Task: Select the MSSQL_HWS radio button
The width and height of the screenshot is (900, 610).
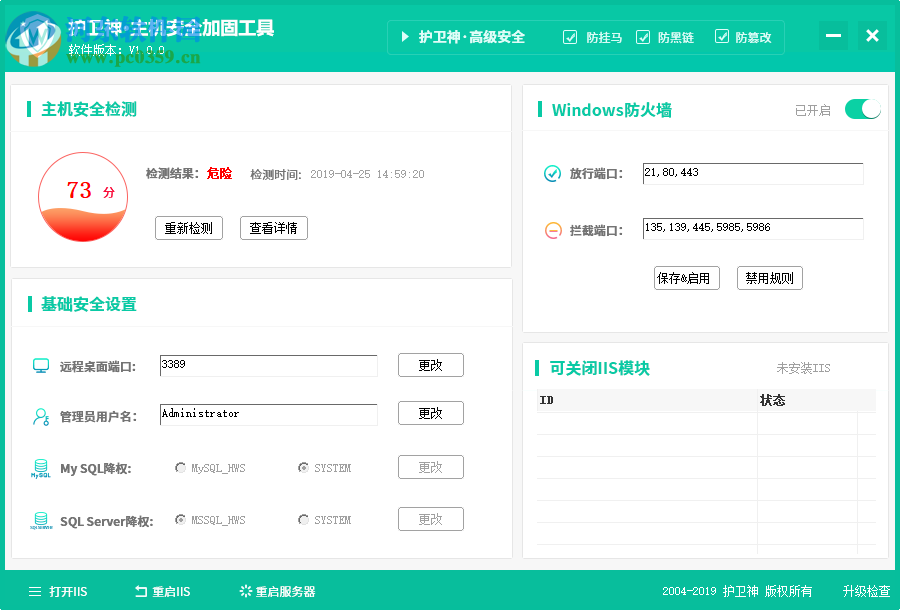Action: pos(181,519)
